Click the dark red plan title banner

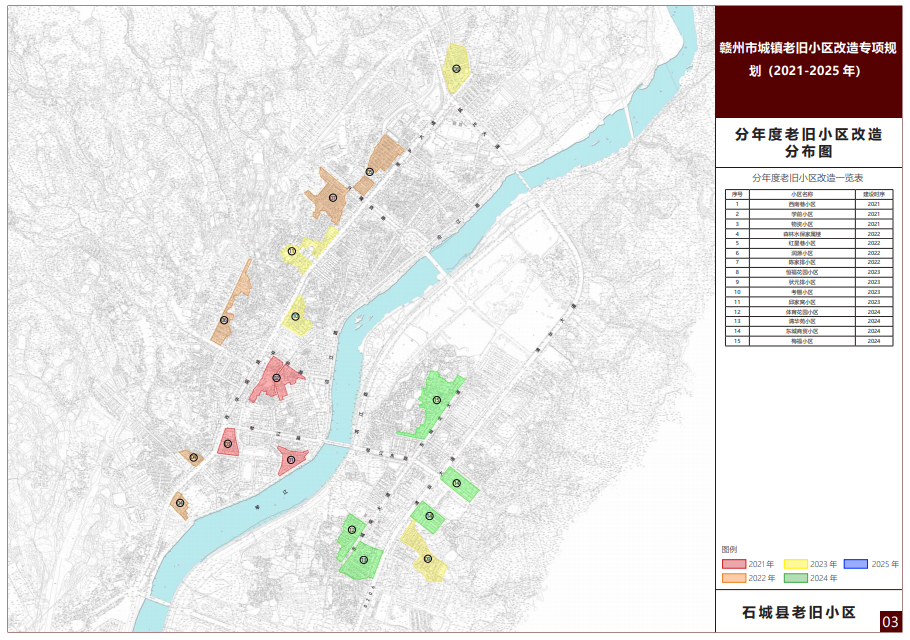[808, 62]
